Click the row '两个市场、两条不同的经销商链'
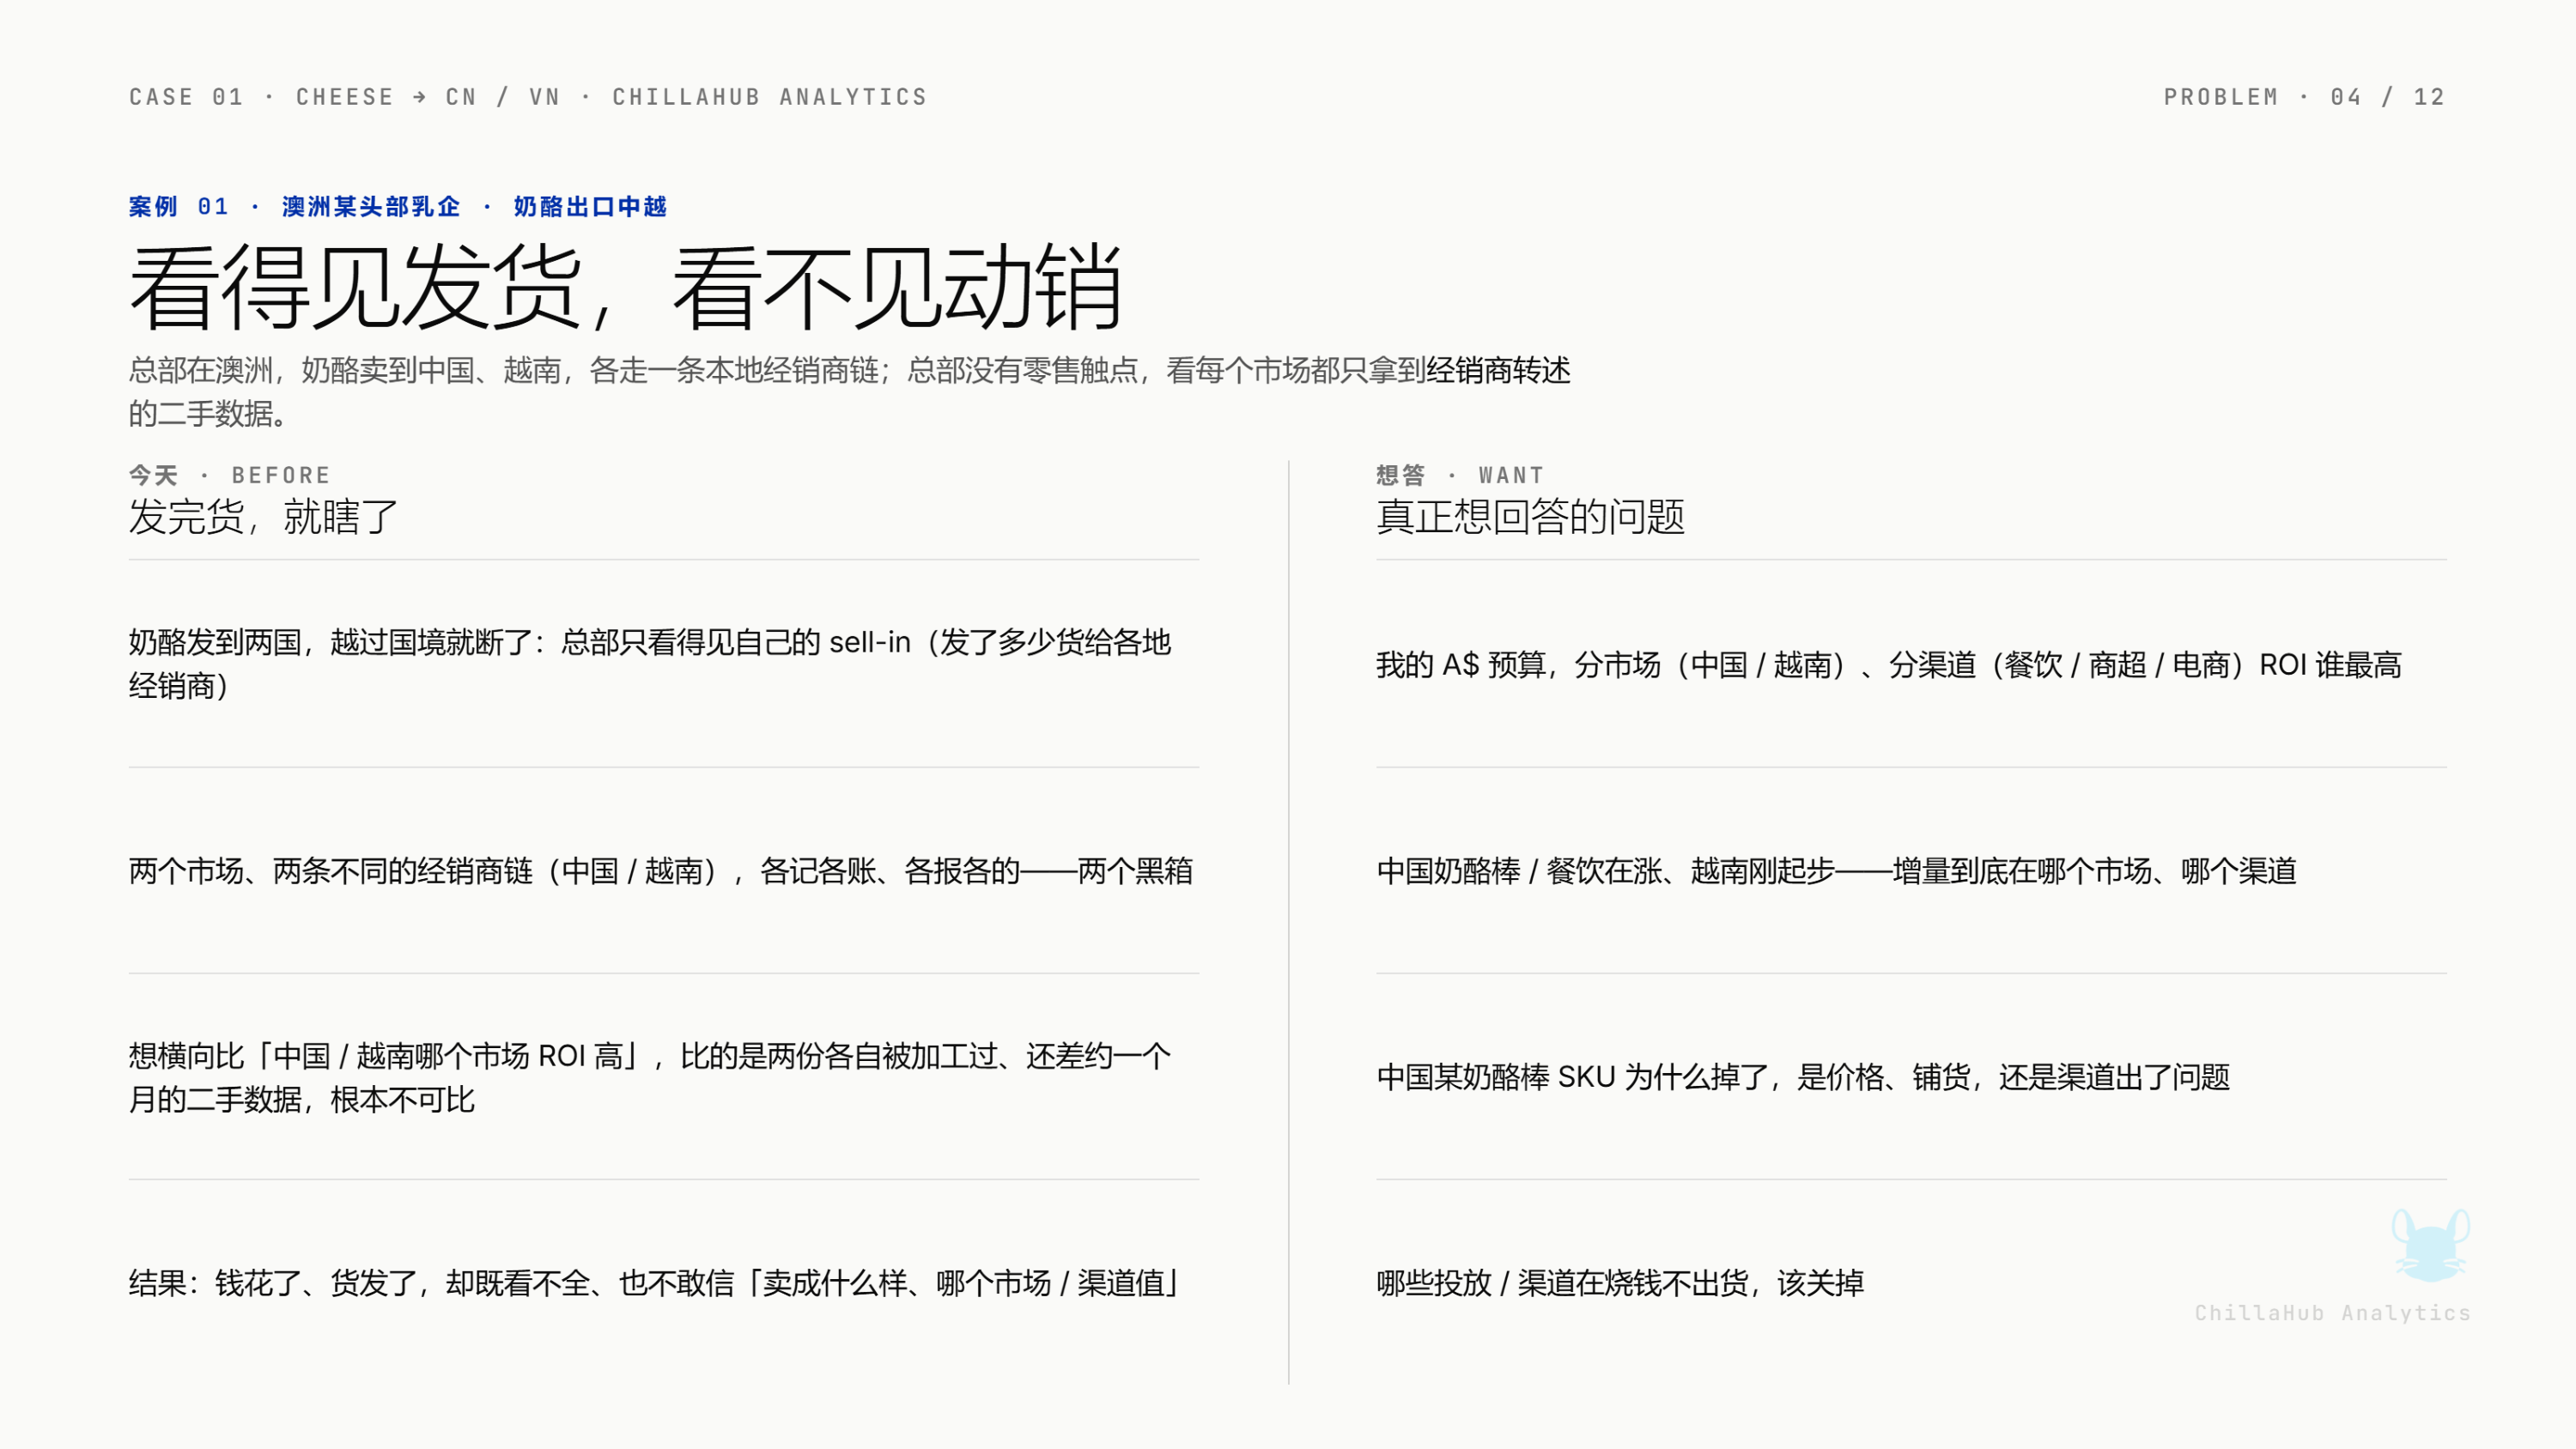 (x=663, y=871)
